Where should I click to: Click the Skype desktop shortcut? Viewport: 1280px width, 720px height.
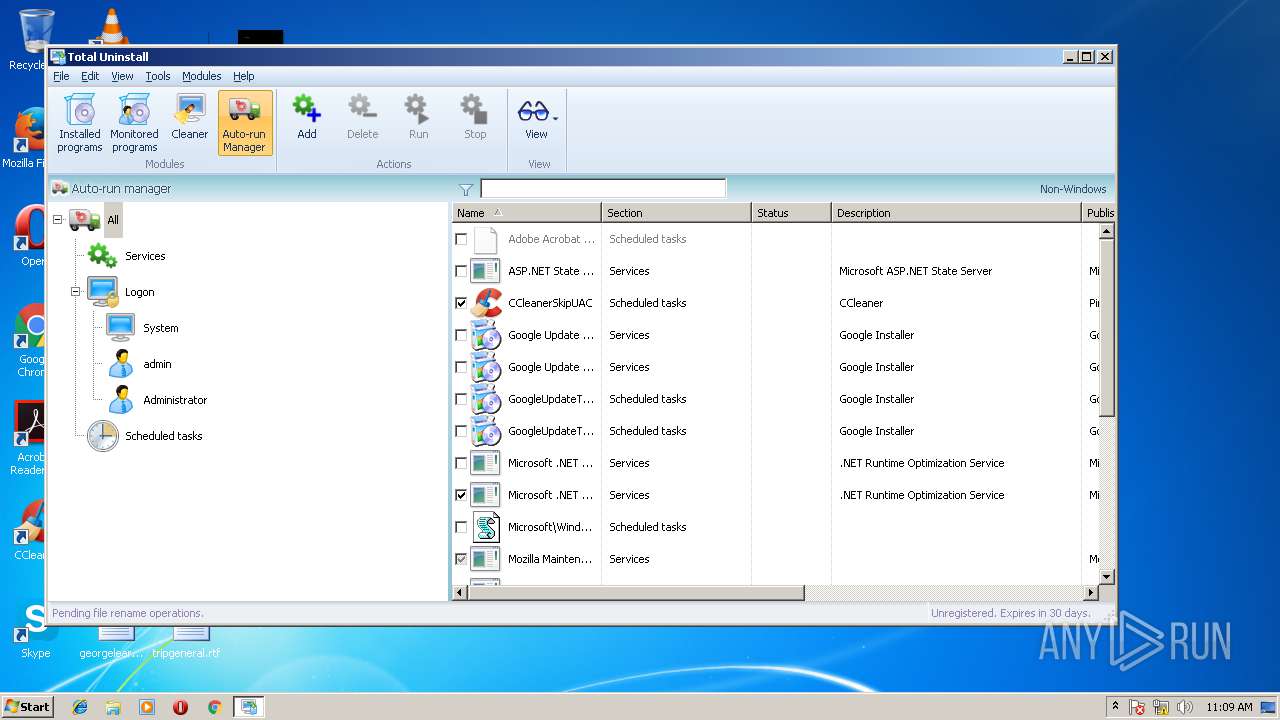(x=35, y=630)
